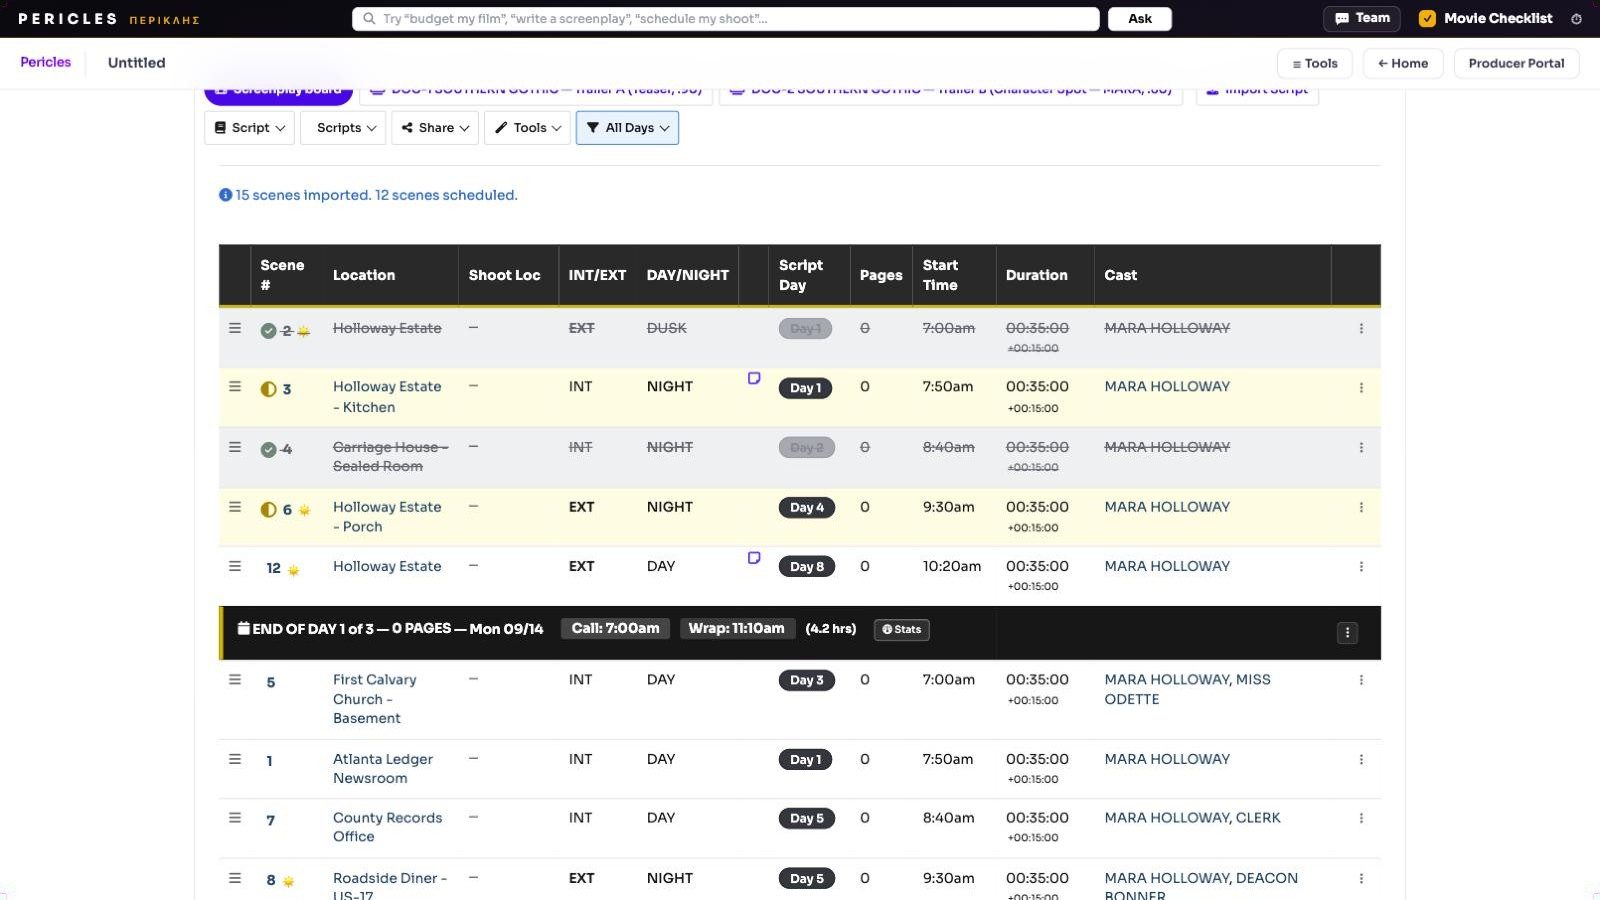Open the Producer Portal
1600x900 pixels.
pyautogui.click(x=1516, y=63)
